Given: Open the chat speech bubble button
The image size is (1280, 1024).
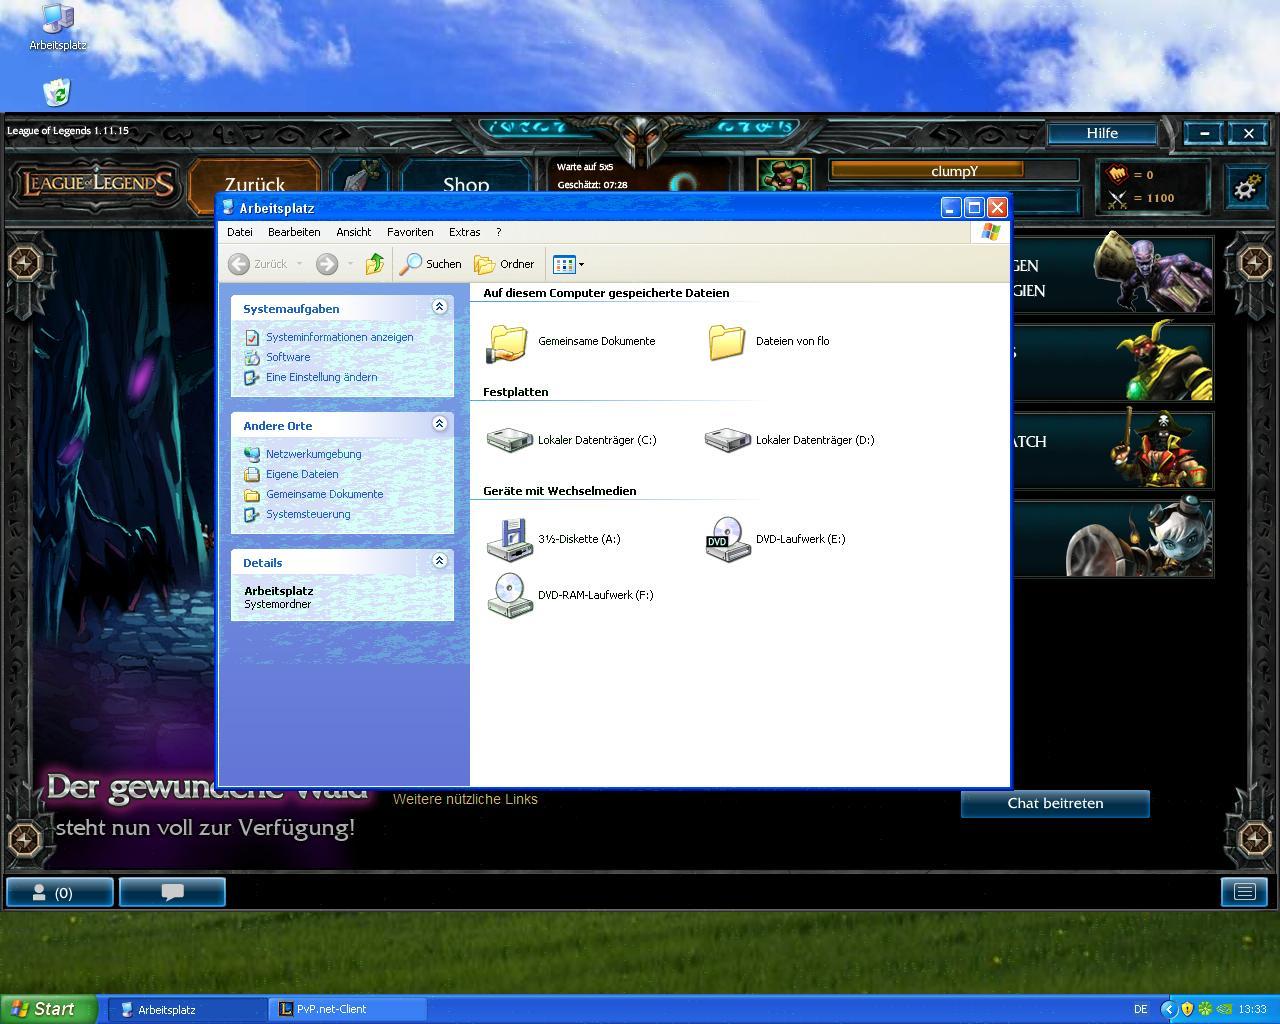Looking at the screenshot, I should pos(172,892).
